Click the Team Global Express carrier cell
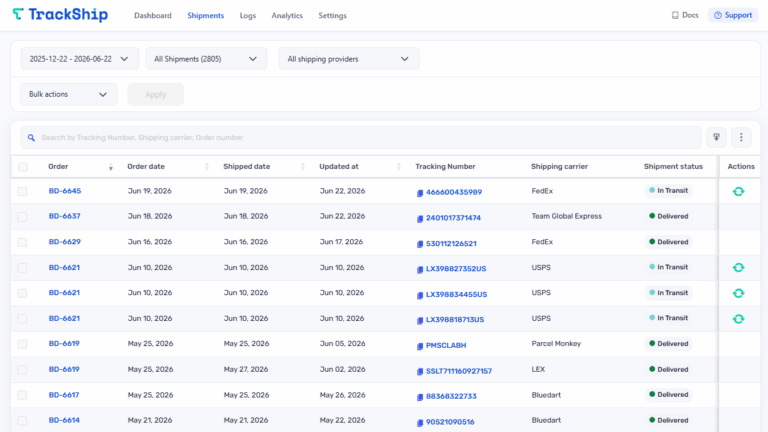The image size is (768, 432). (x=567, y=216)
